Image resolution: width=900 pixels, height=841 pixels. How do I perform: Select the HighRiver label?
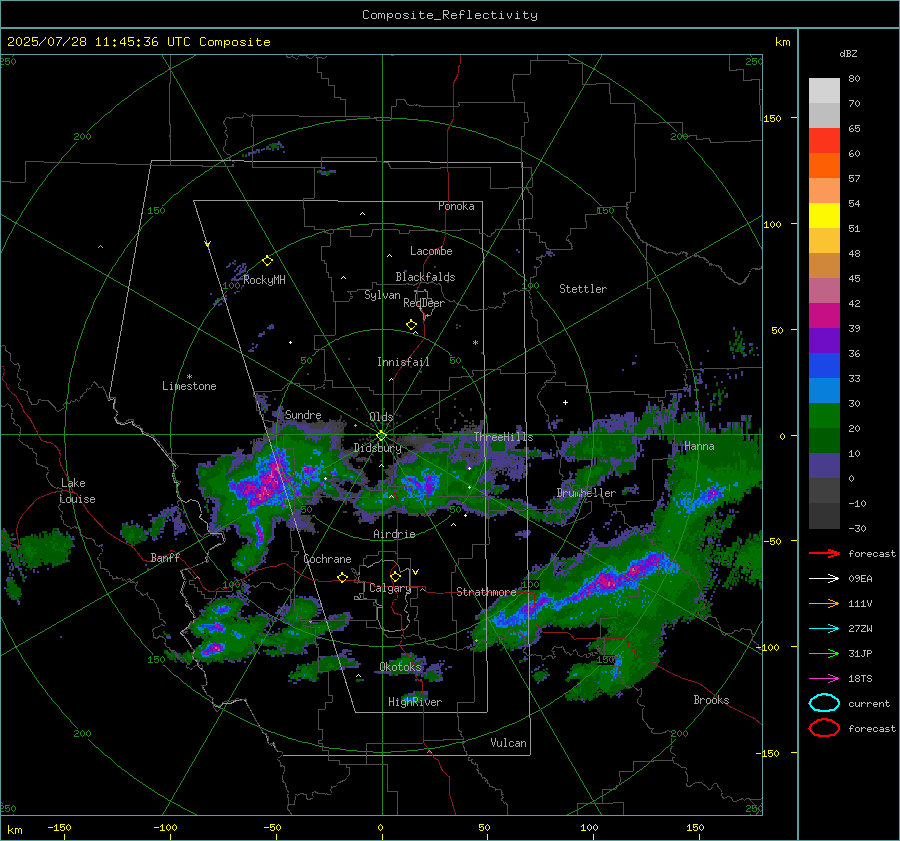point(415,702)
